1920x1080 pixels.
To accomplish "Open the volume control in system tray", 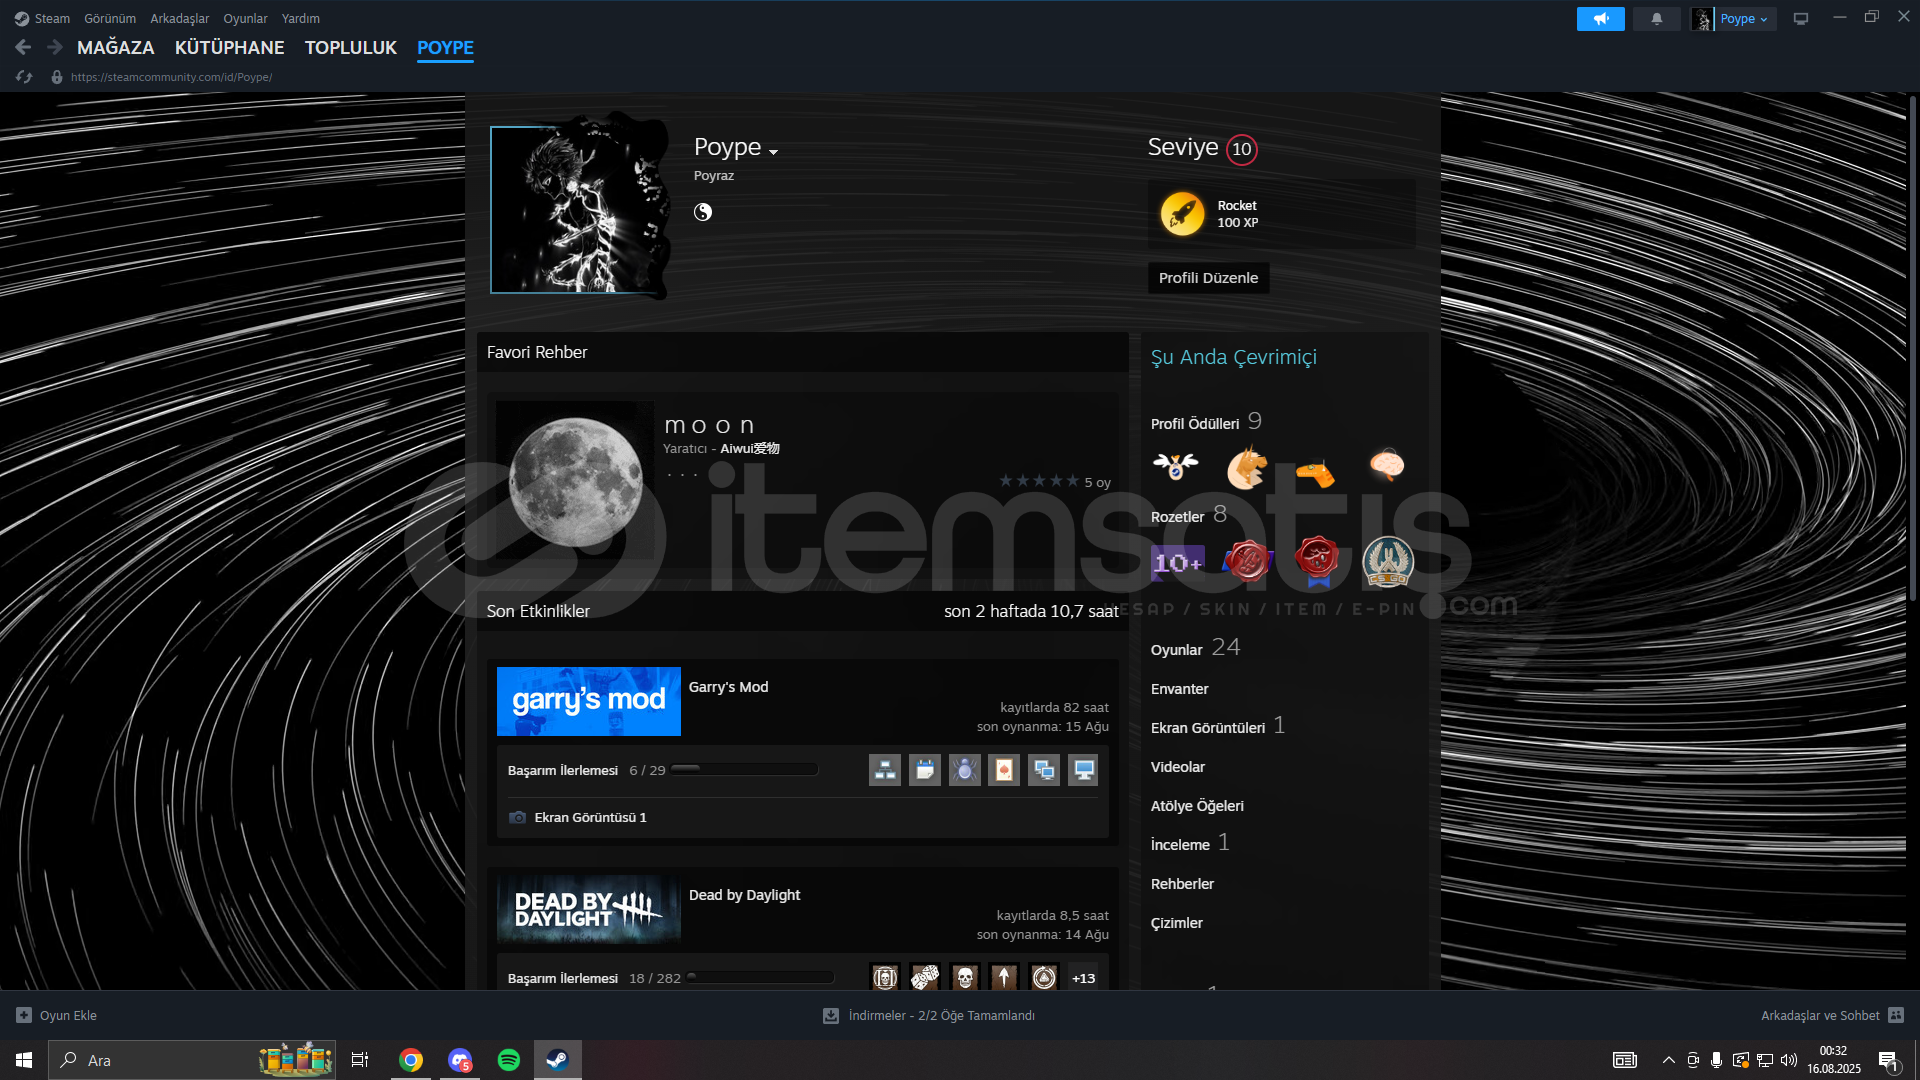I will (1789, 1060).
